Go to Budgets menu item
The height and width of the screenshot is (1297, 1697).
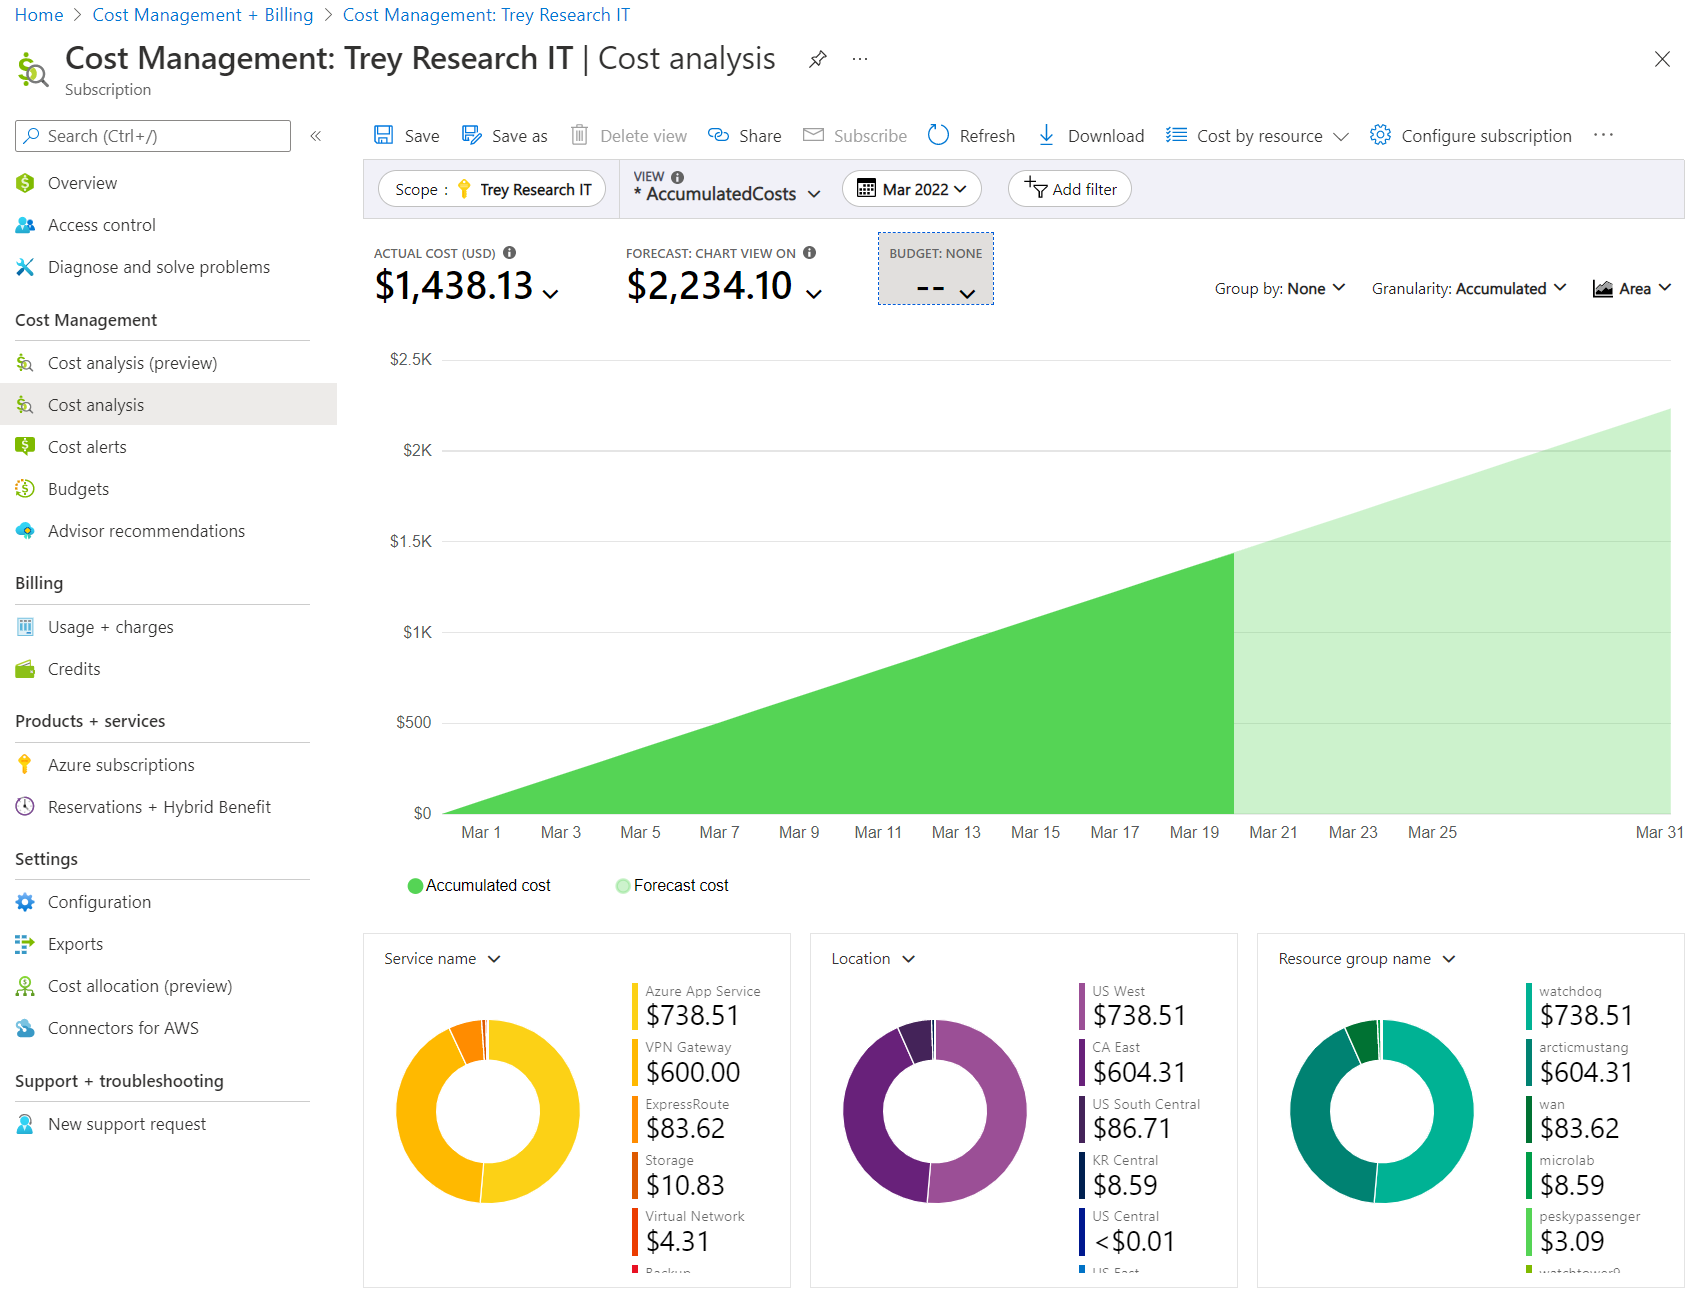click(78, 489)
